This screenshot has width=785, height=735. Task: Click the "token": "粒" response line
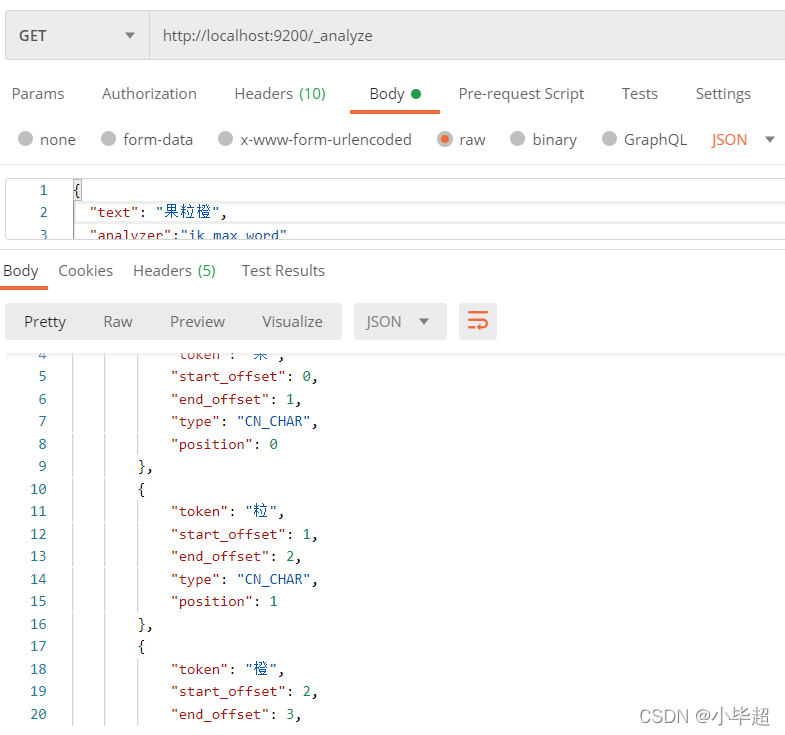click(x=228, y=511)
